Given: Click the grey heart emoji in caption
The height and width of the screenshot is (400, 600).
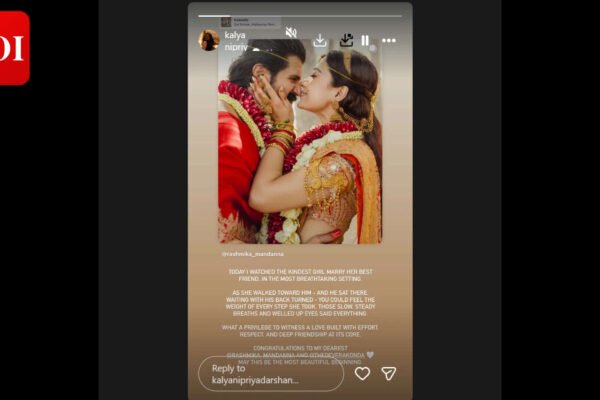Looking at the screenshot, I should 370,355.
